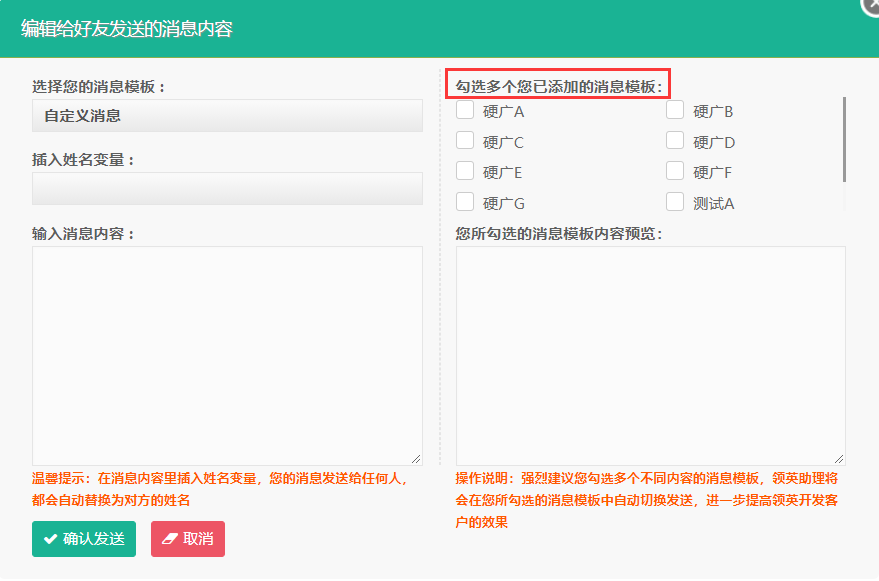Check the 硬广F template

(x=674, y=171)
